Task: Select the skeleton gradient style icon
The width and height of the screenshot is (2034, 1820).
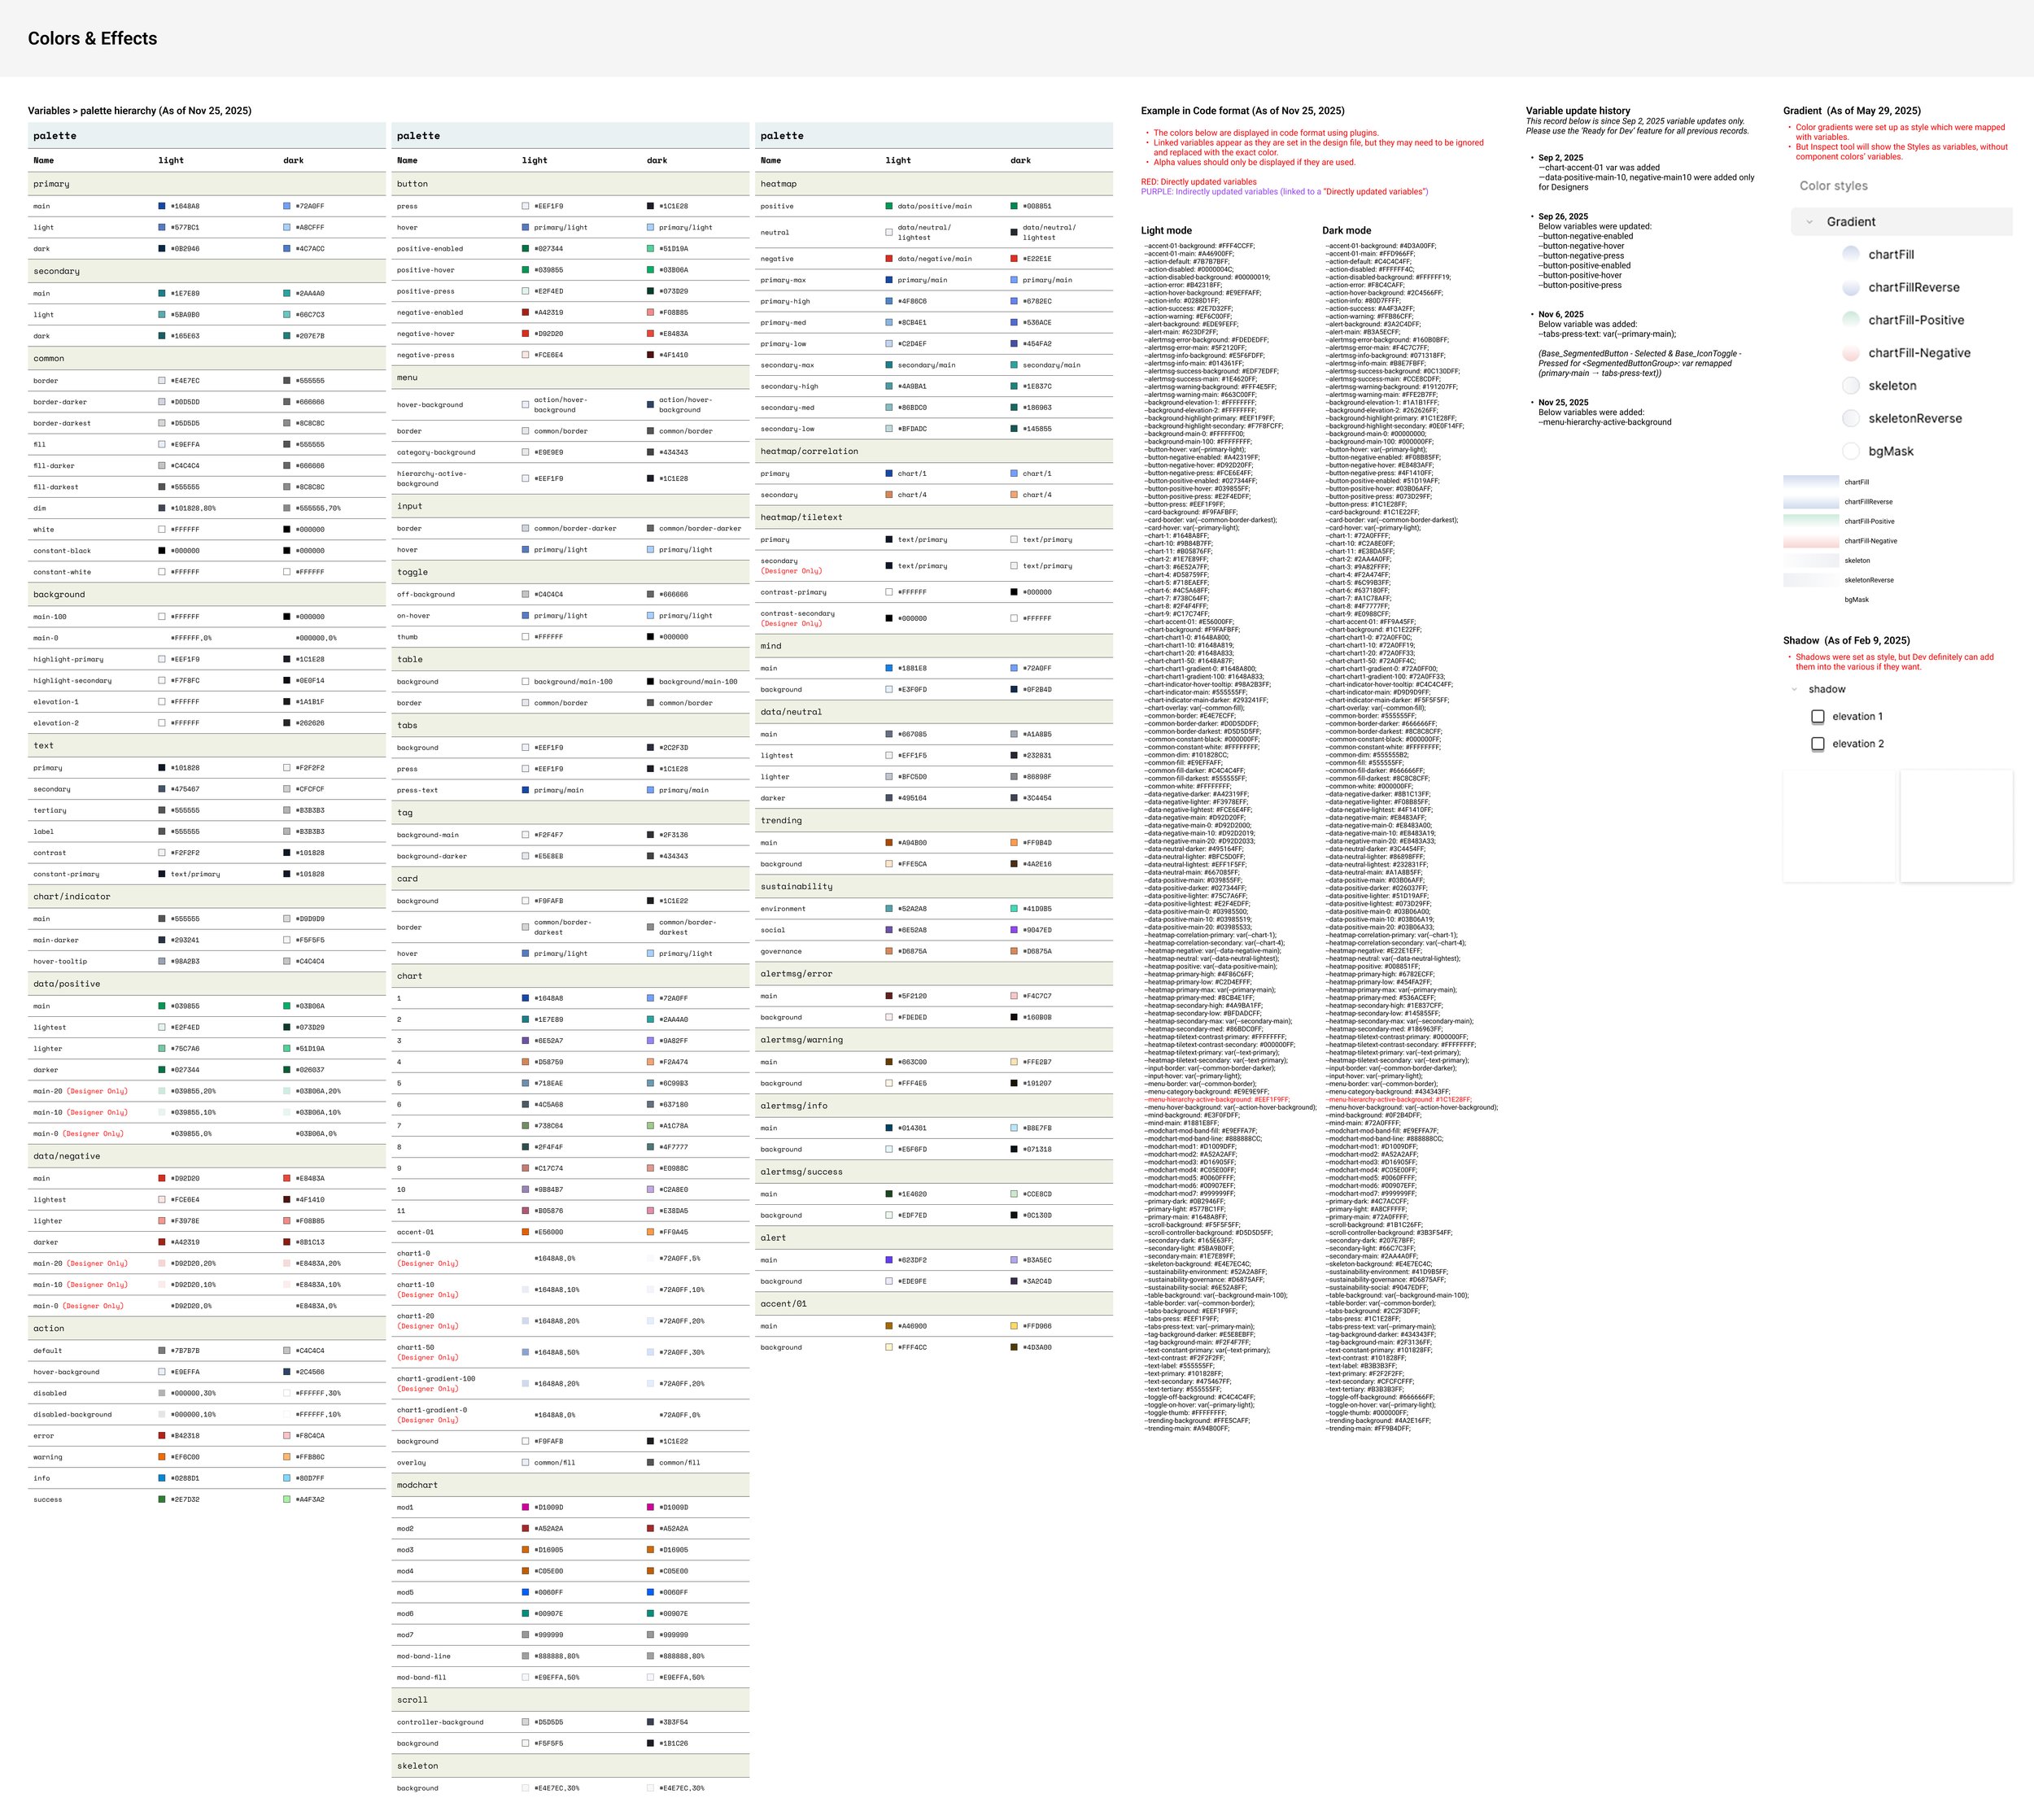Action: click(x=1851, y=385)
